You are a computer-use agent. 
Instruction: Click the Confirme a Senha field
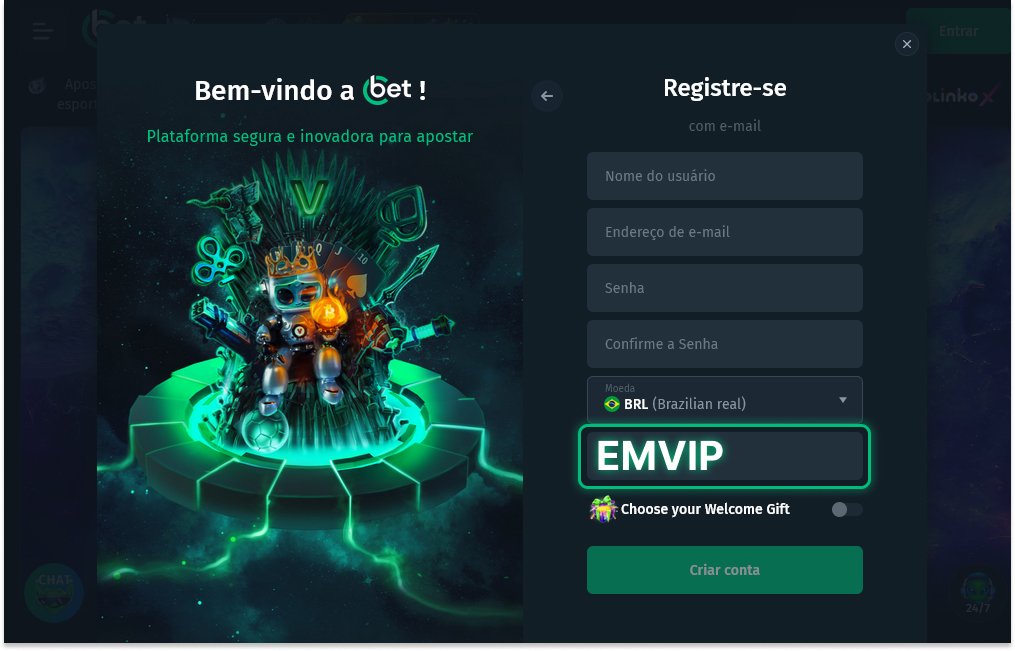pos(724,344)
